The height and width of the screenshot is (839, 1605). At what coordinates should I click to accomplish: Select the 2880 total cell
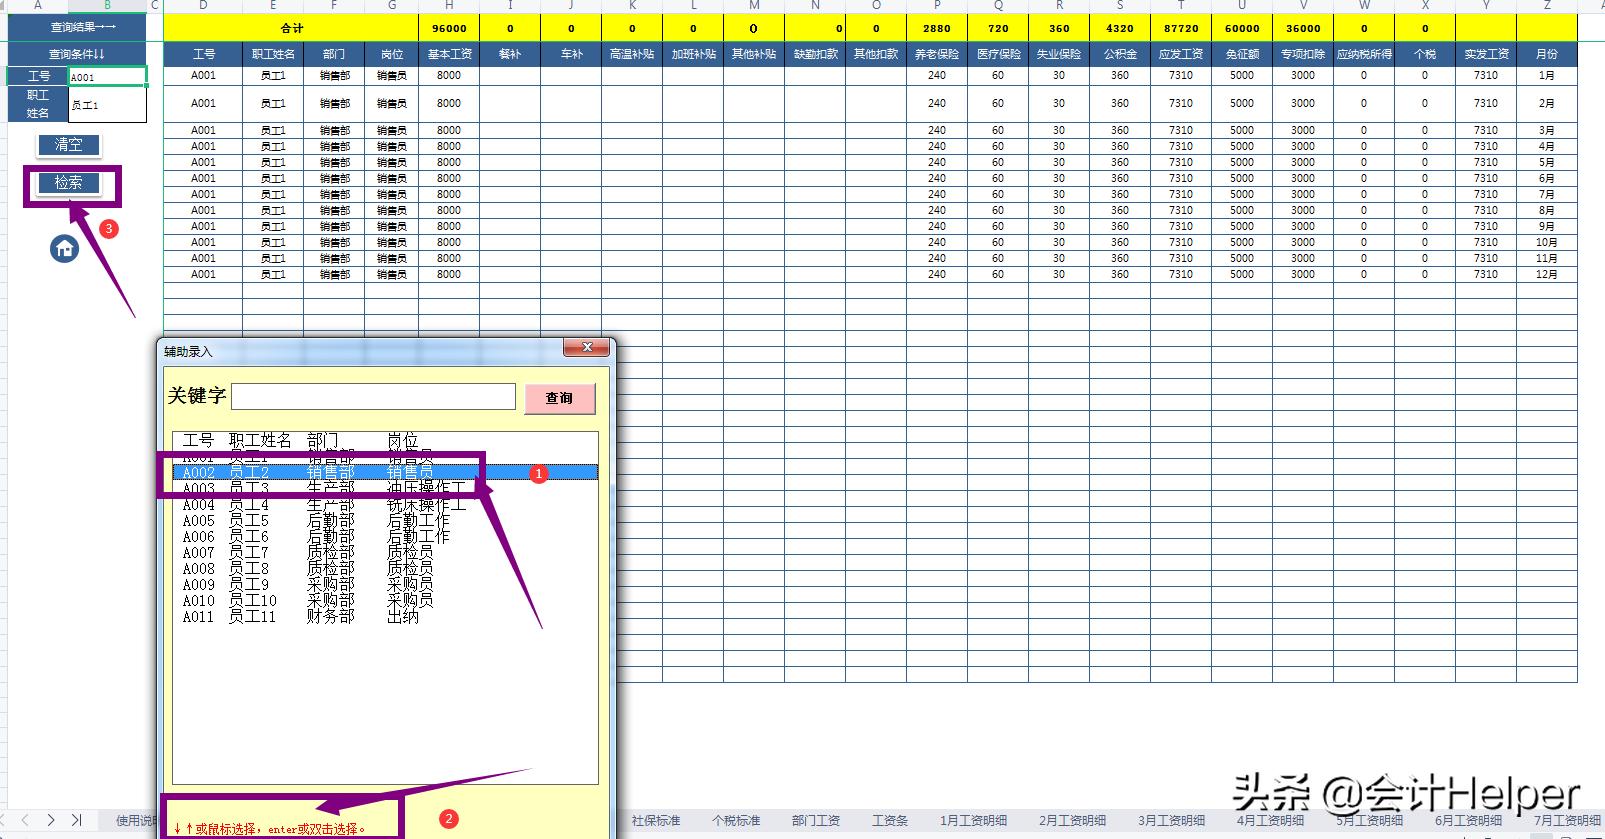[937, 28]
